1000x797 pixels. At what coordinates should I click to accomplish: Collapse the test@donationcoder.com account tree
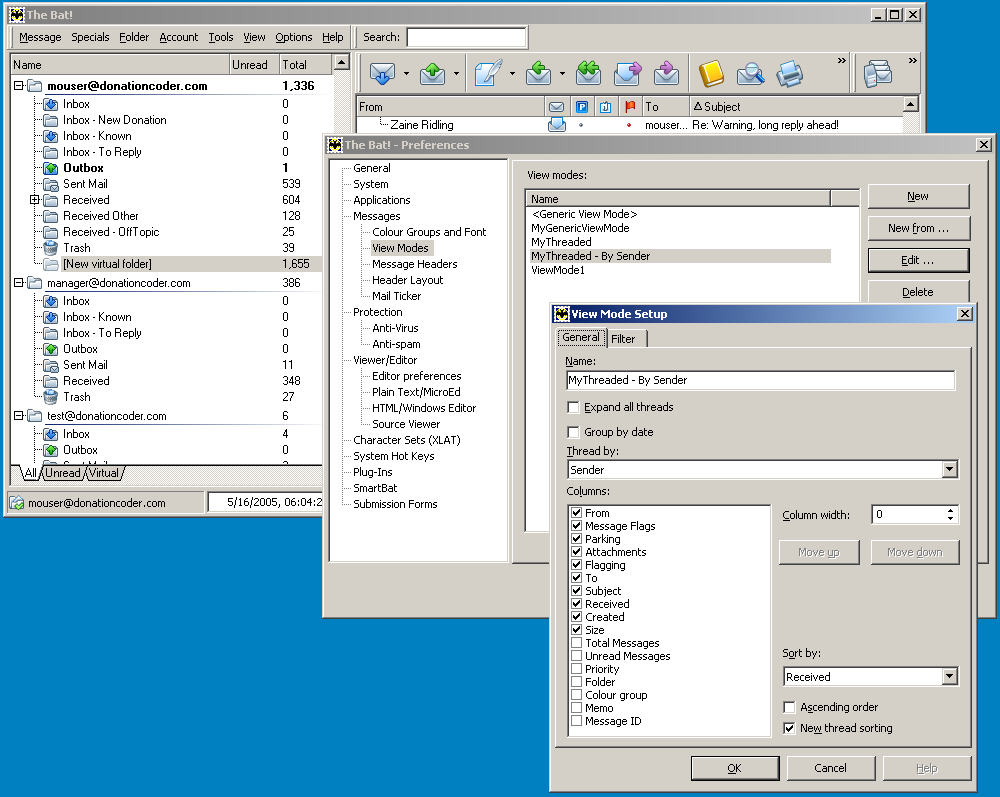(18, 416)
